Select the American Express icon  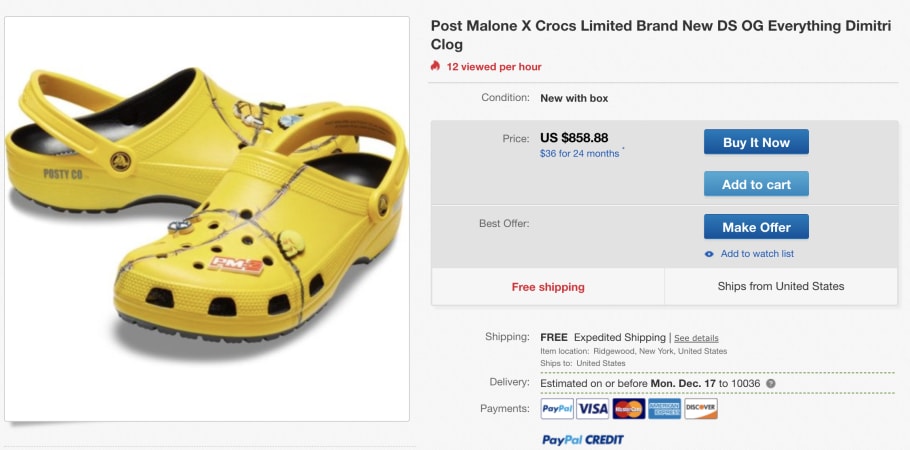point(664,409)
